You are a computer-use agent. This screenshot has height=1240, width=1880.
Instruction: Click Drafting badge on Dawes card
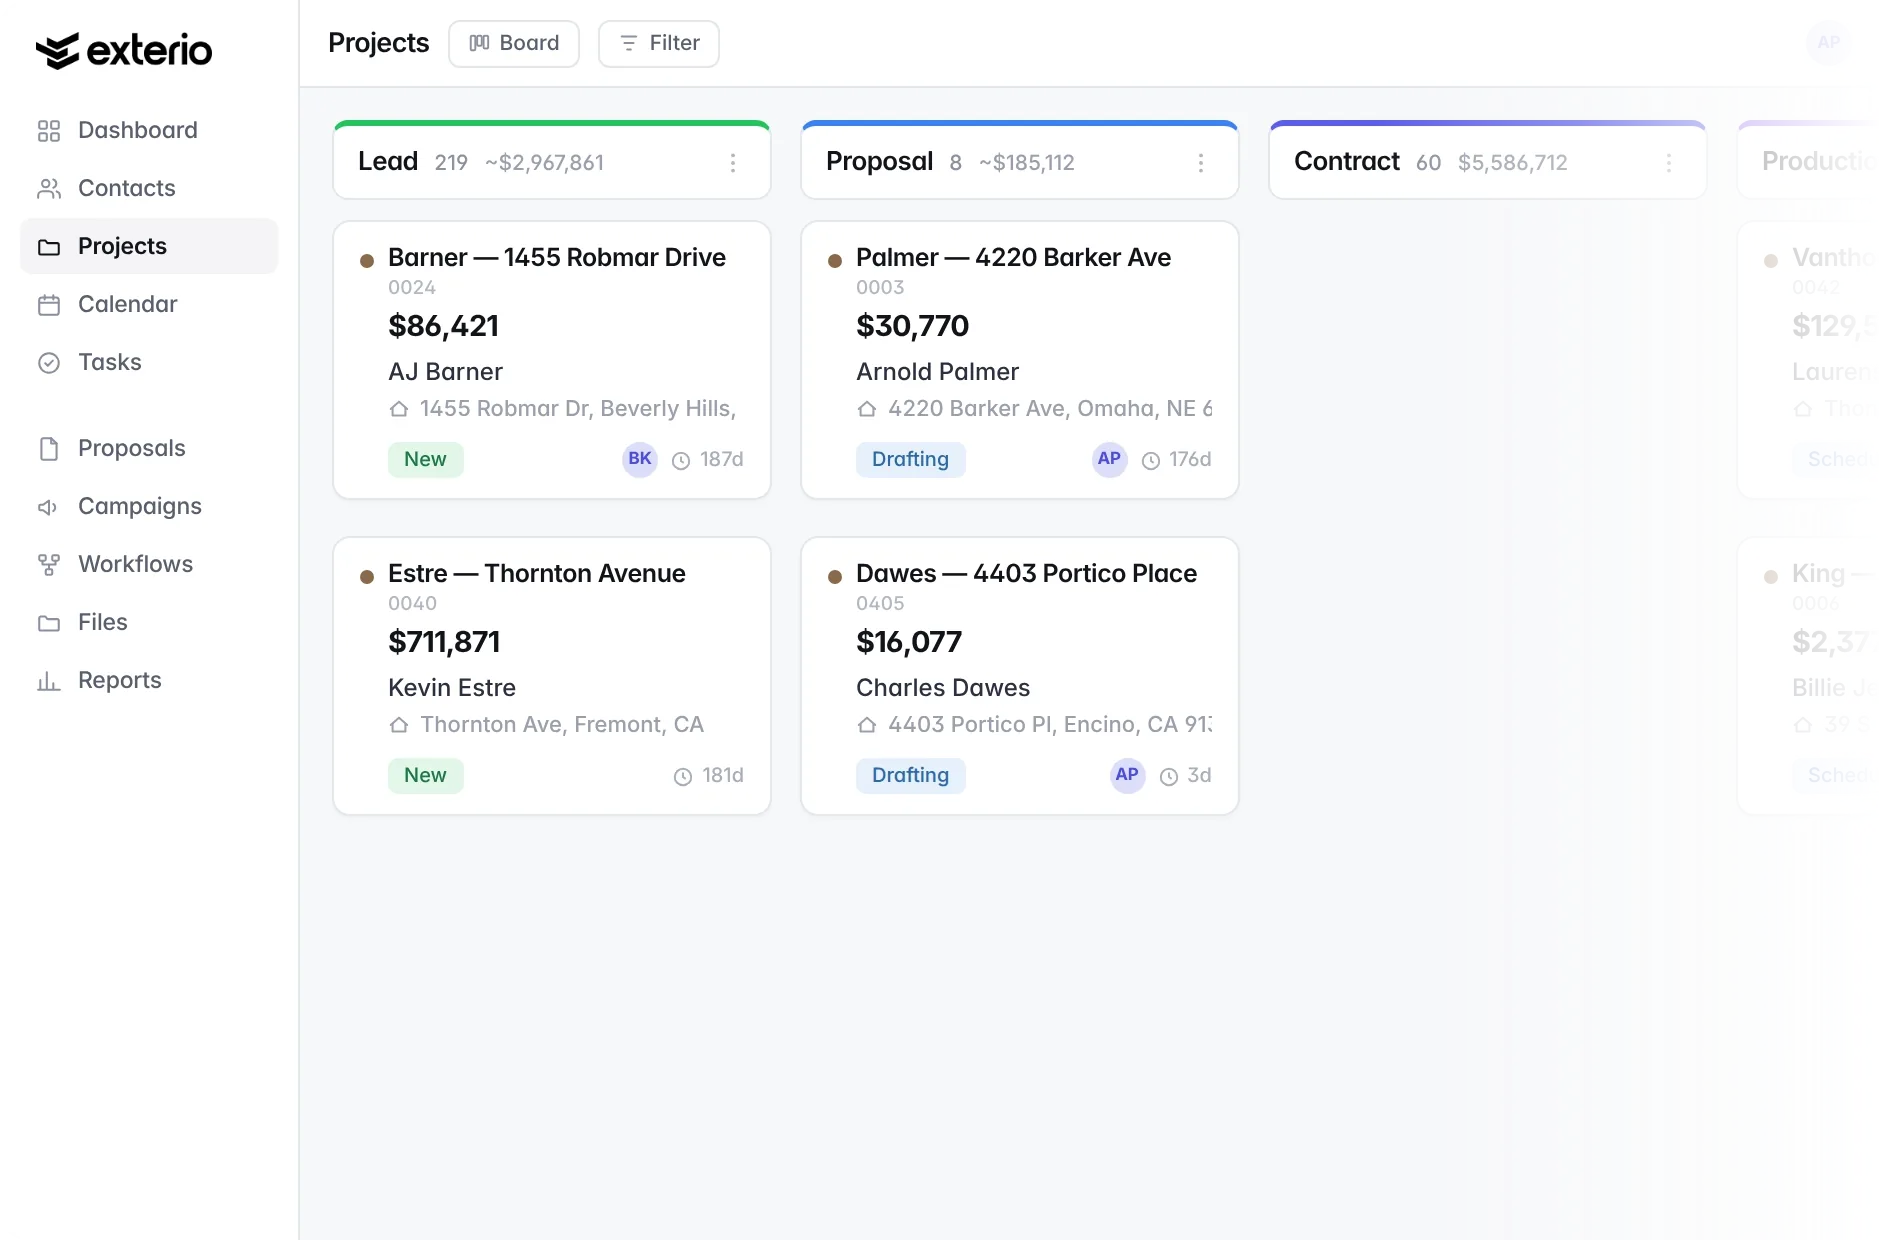point(910,775)
